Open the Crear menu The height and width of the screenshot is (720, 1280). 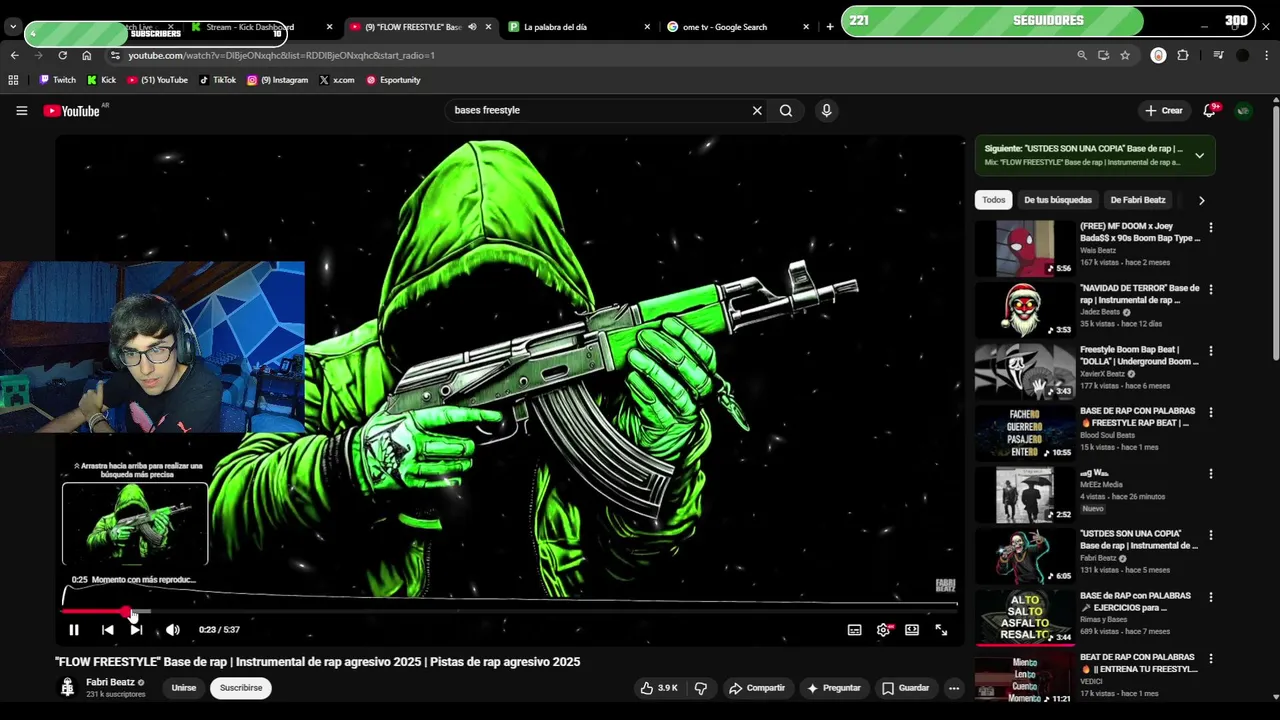tap(1164, 111)
